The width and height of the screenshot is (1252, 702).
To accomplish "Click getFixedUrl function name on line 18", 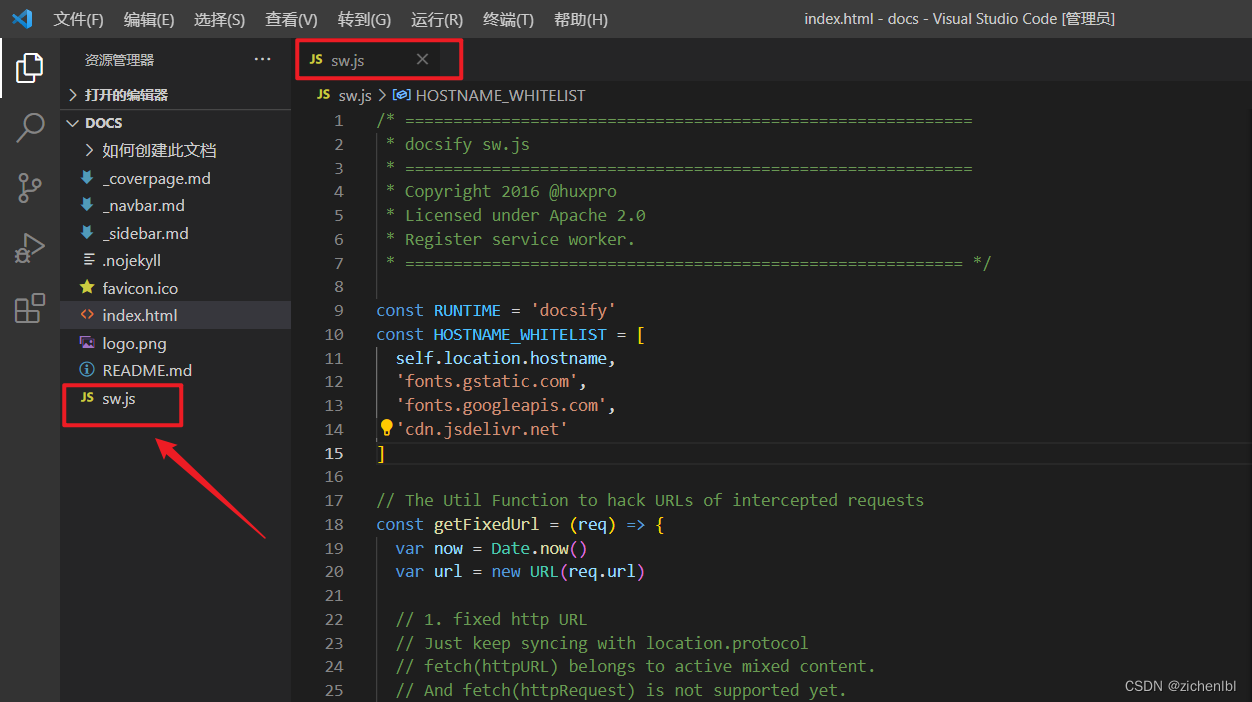I will pos(486,524).
